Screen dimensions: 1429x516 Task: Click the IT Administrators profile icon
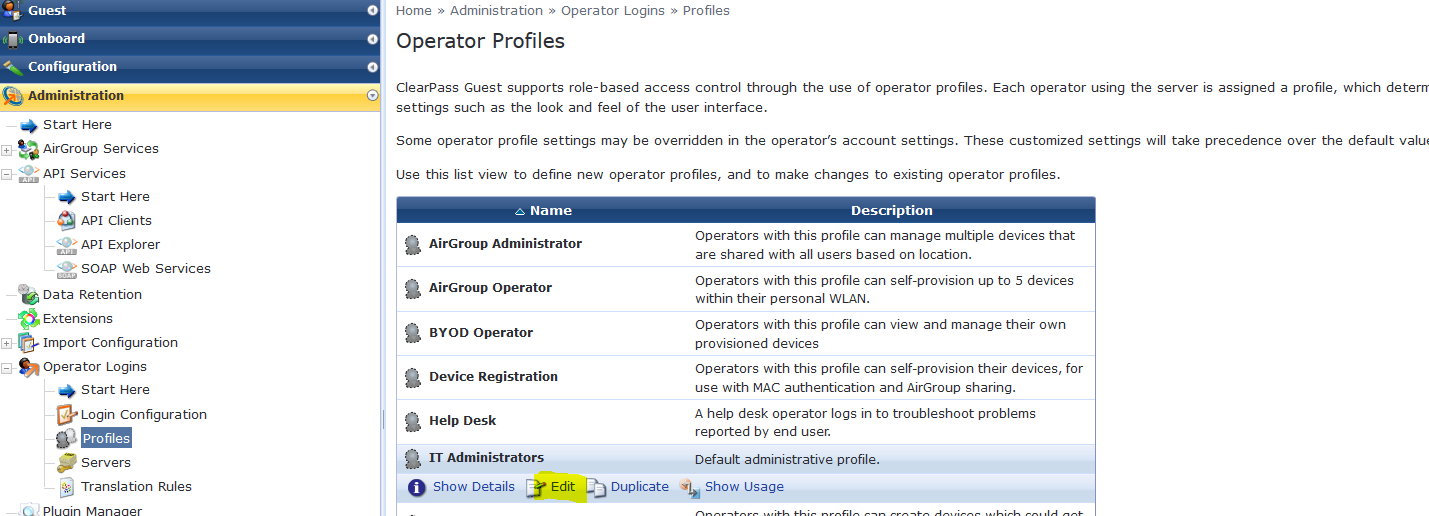click(413, 459)
